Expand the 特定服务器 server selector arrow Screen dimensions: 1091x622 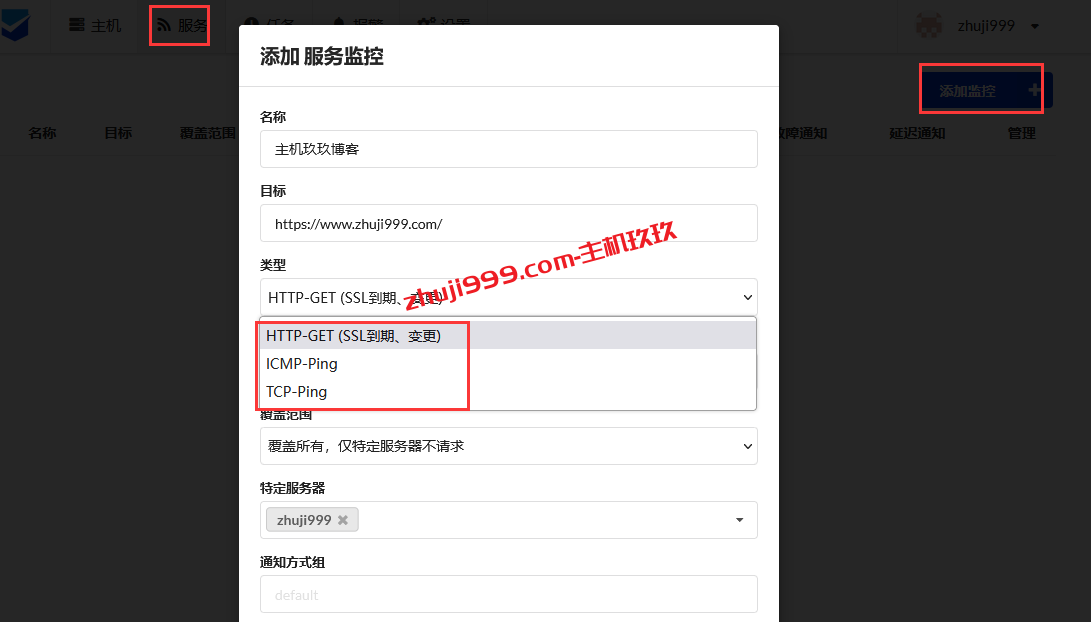coord(740,520)
